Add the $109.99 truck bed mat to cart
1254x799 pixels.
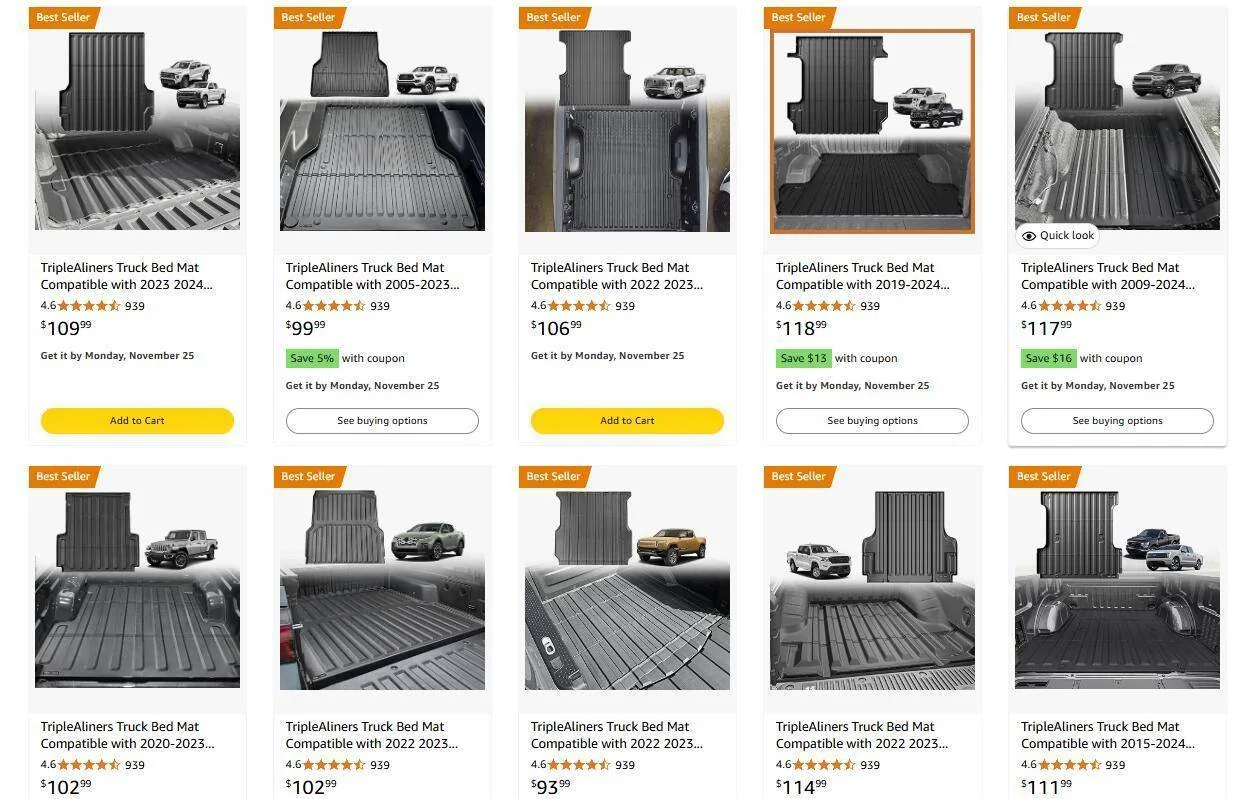[136, 420]
